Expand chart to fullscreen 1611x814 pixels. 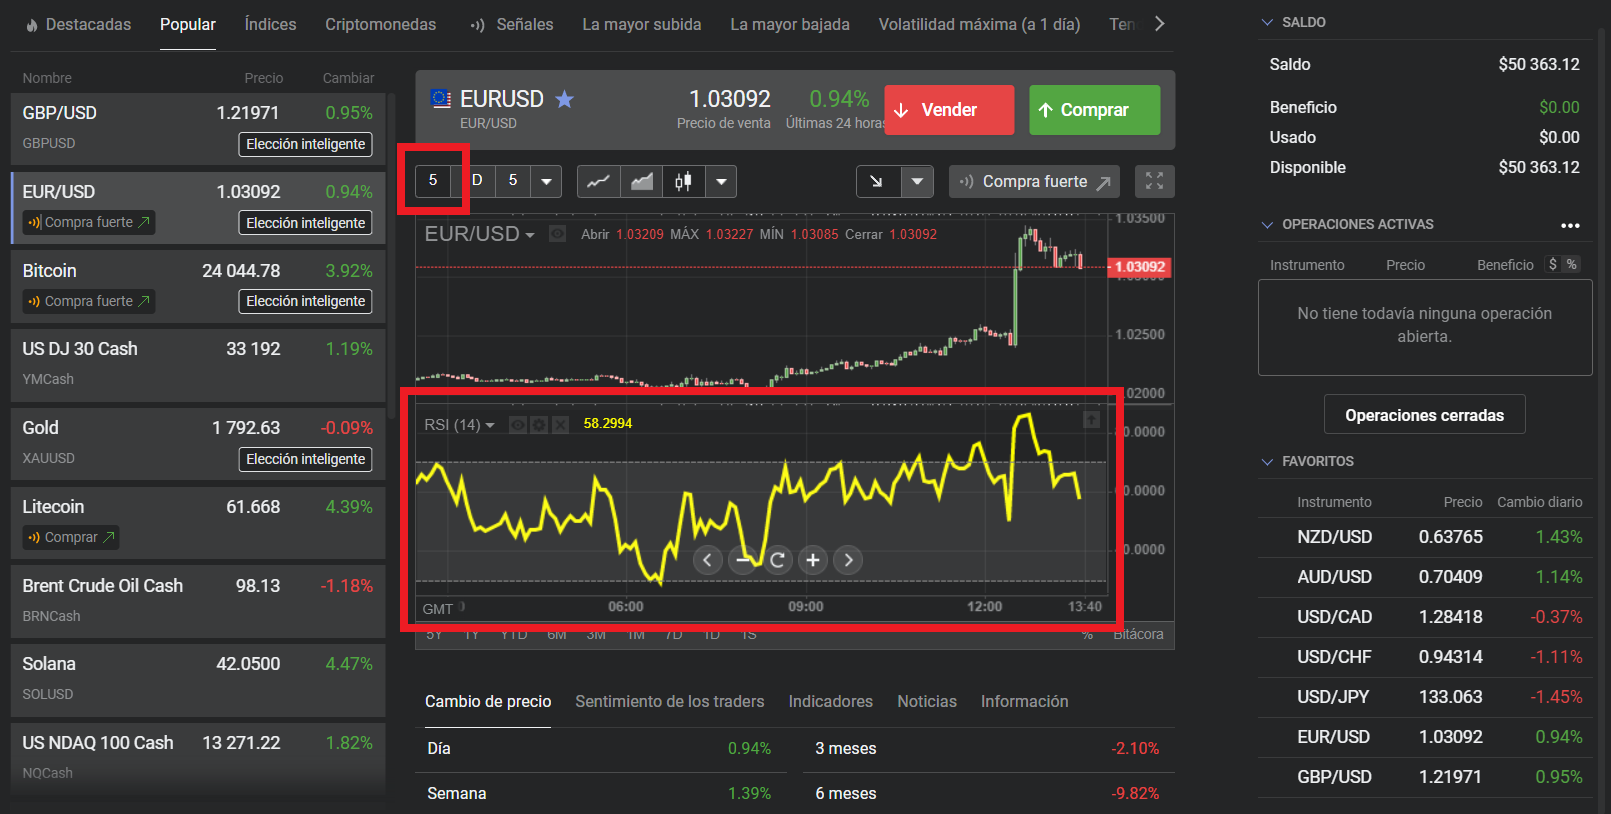click(x=1155, y=181)
